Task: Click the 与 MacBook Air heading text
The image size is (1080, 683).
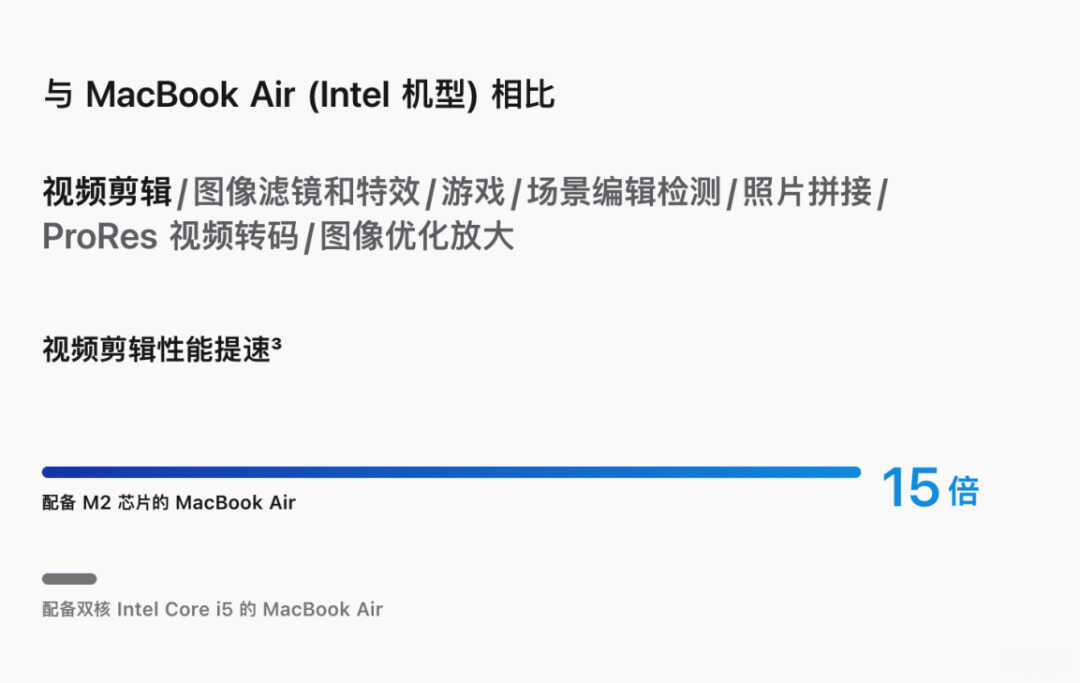Action: 169,94
